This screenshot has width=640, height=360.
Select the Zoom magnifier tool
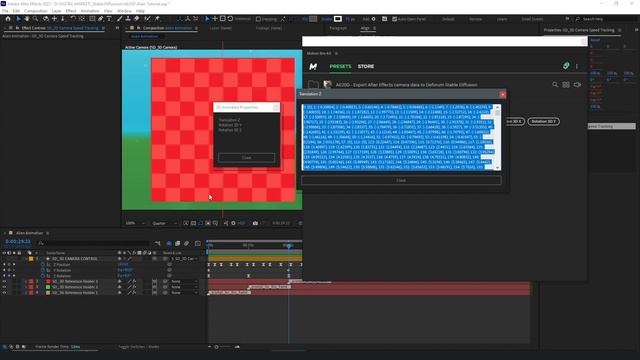pyautogui.click(x=36, y=19)
